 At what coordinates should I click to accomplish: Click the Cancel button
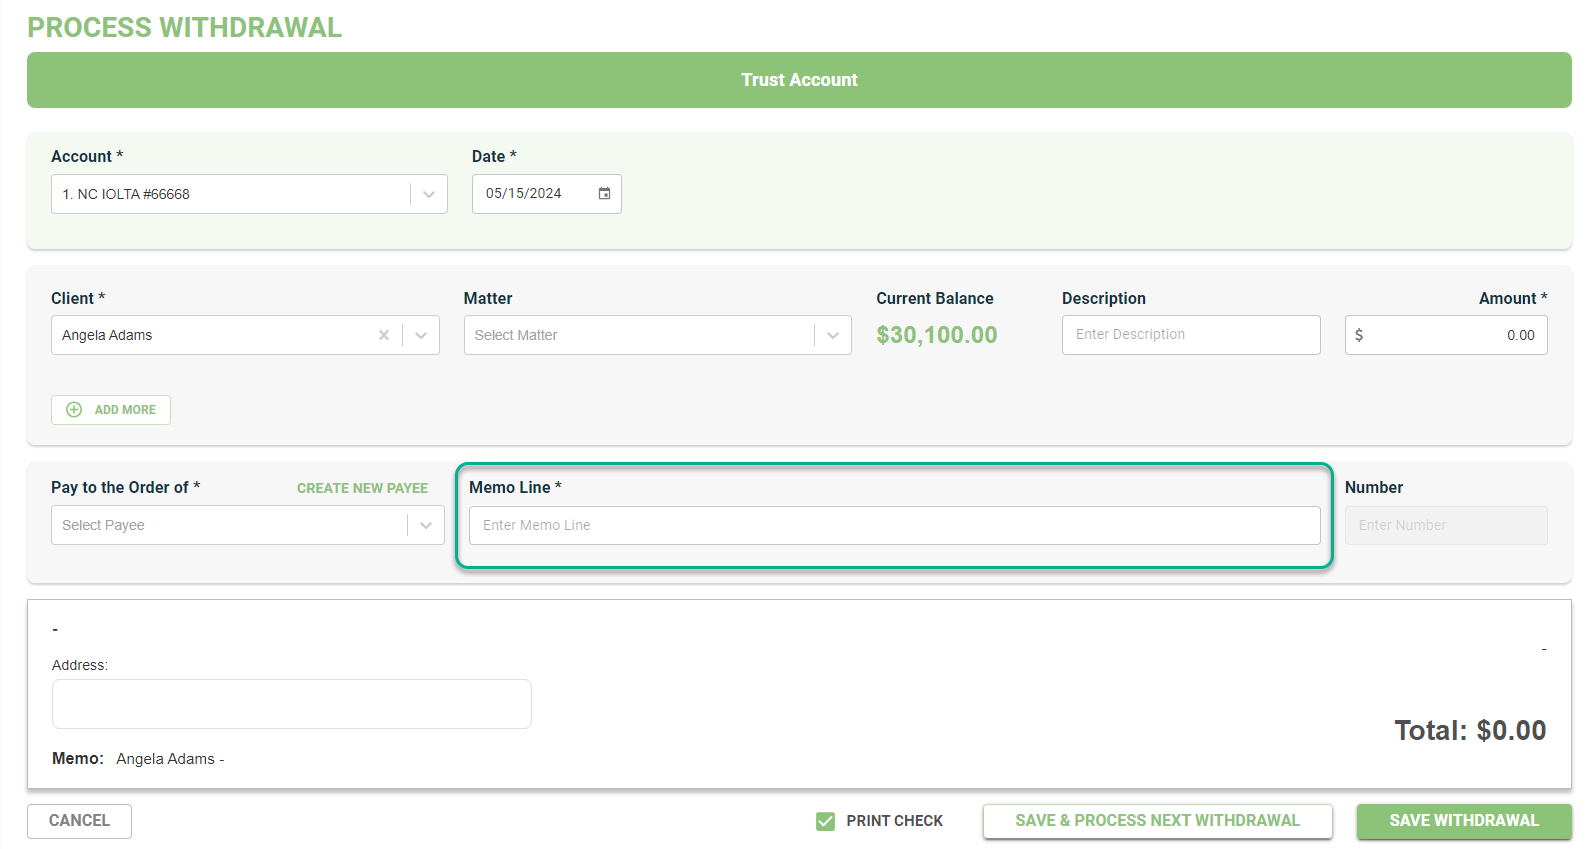pyautogui.click(x=79, y=821)
